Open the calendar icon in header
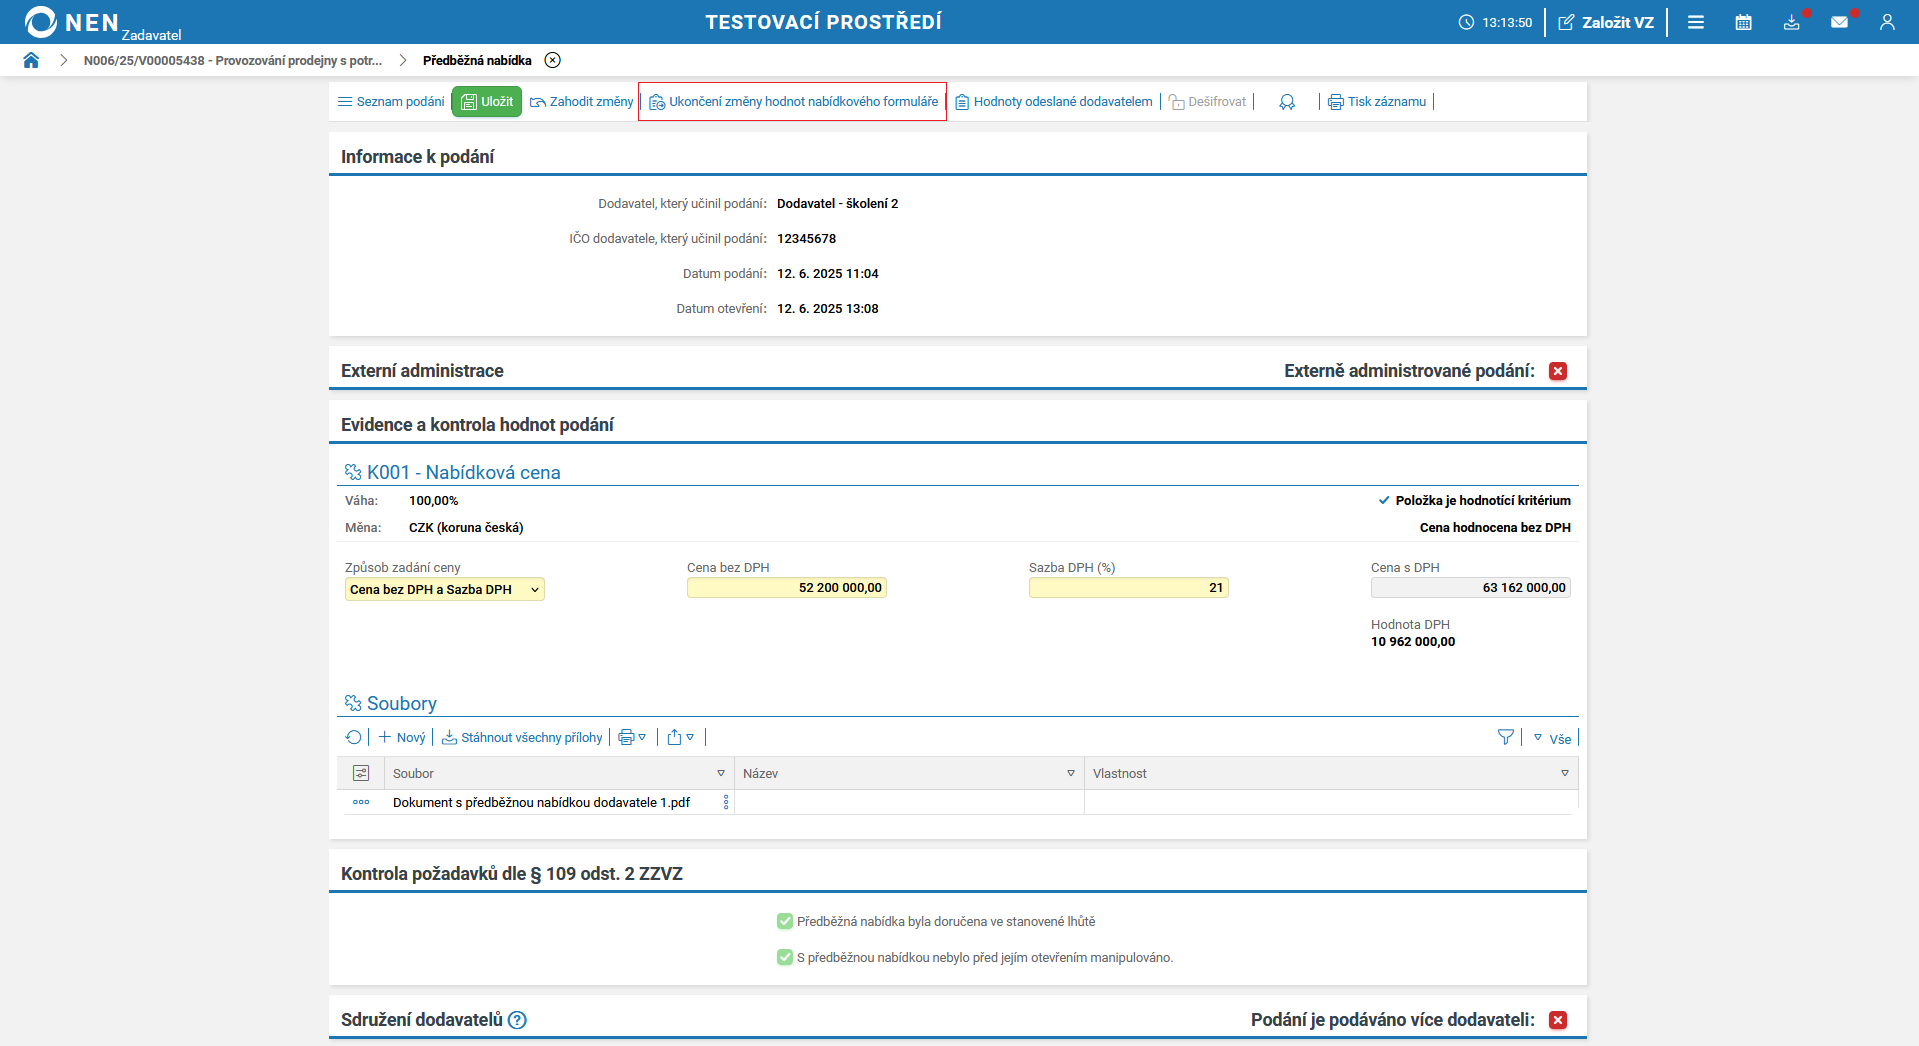 point(1743,22)
